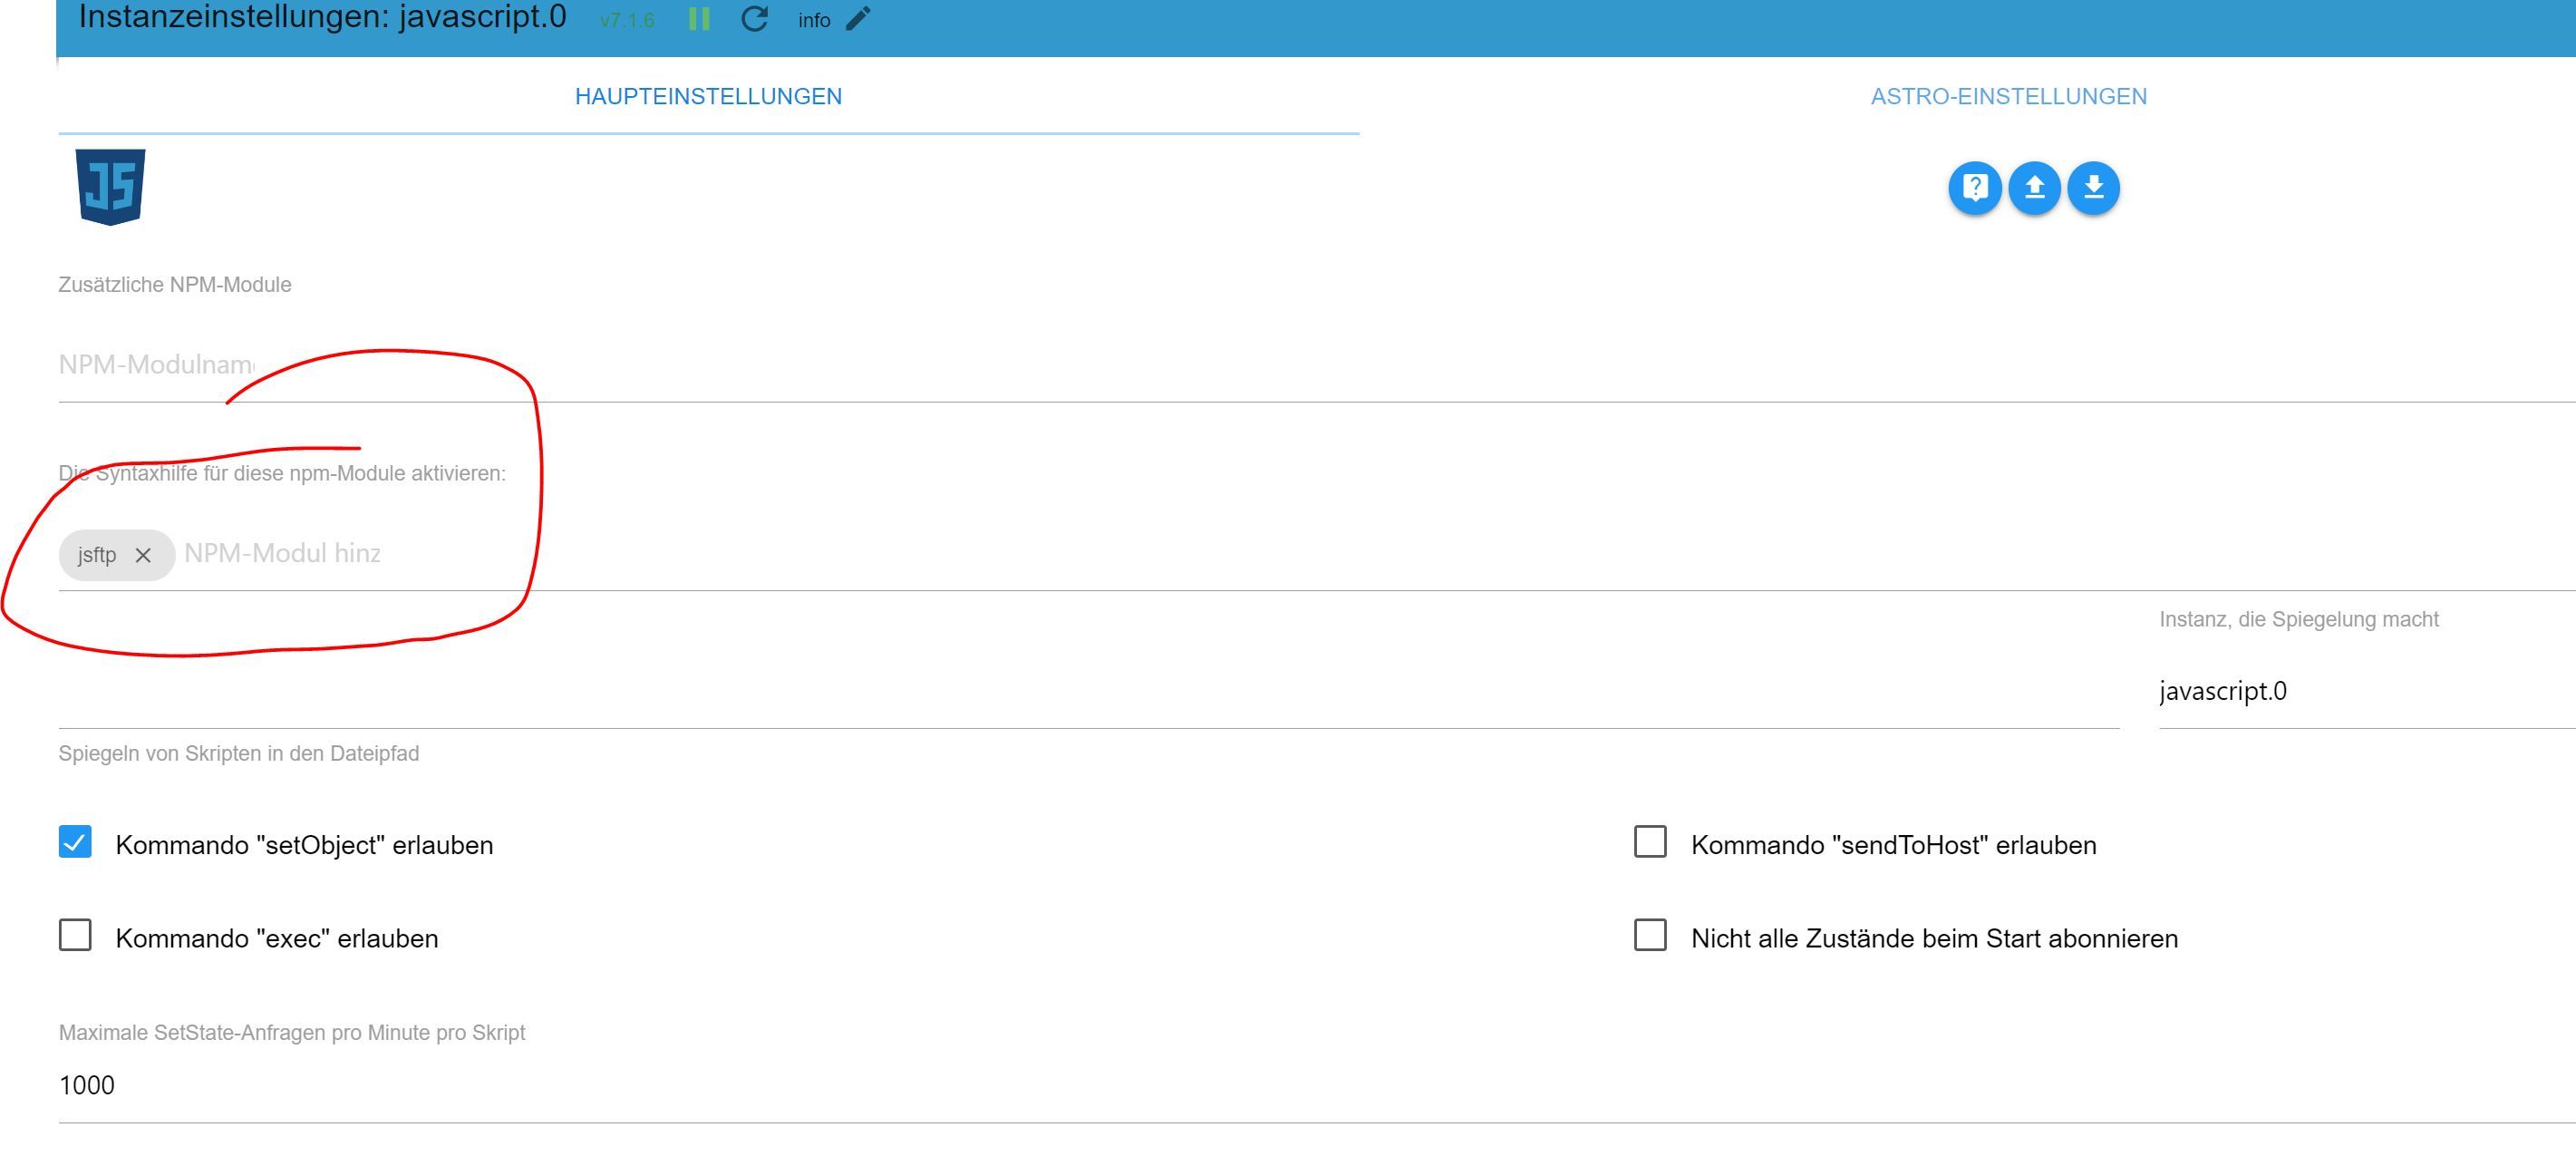Click the pencil edit log level icon
Screen dimensions: 2576x1166
[858, 19]
